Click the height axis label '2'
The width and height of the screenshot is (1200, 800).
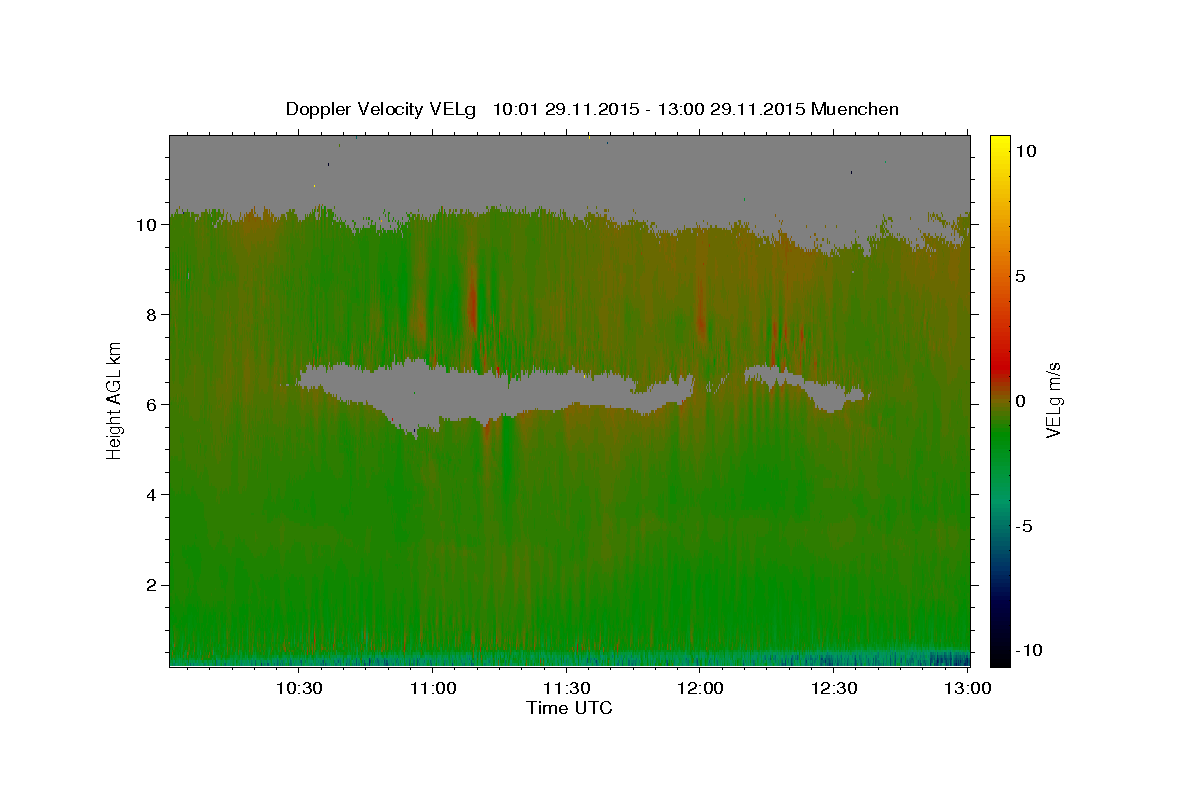click(152, 585)
